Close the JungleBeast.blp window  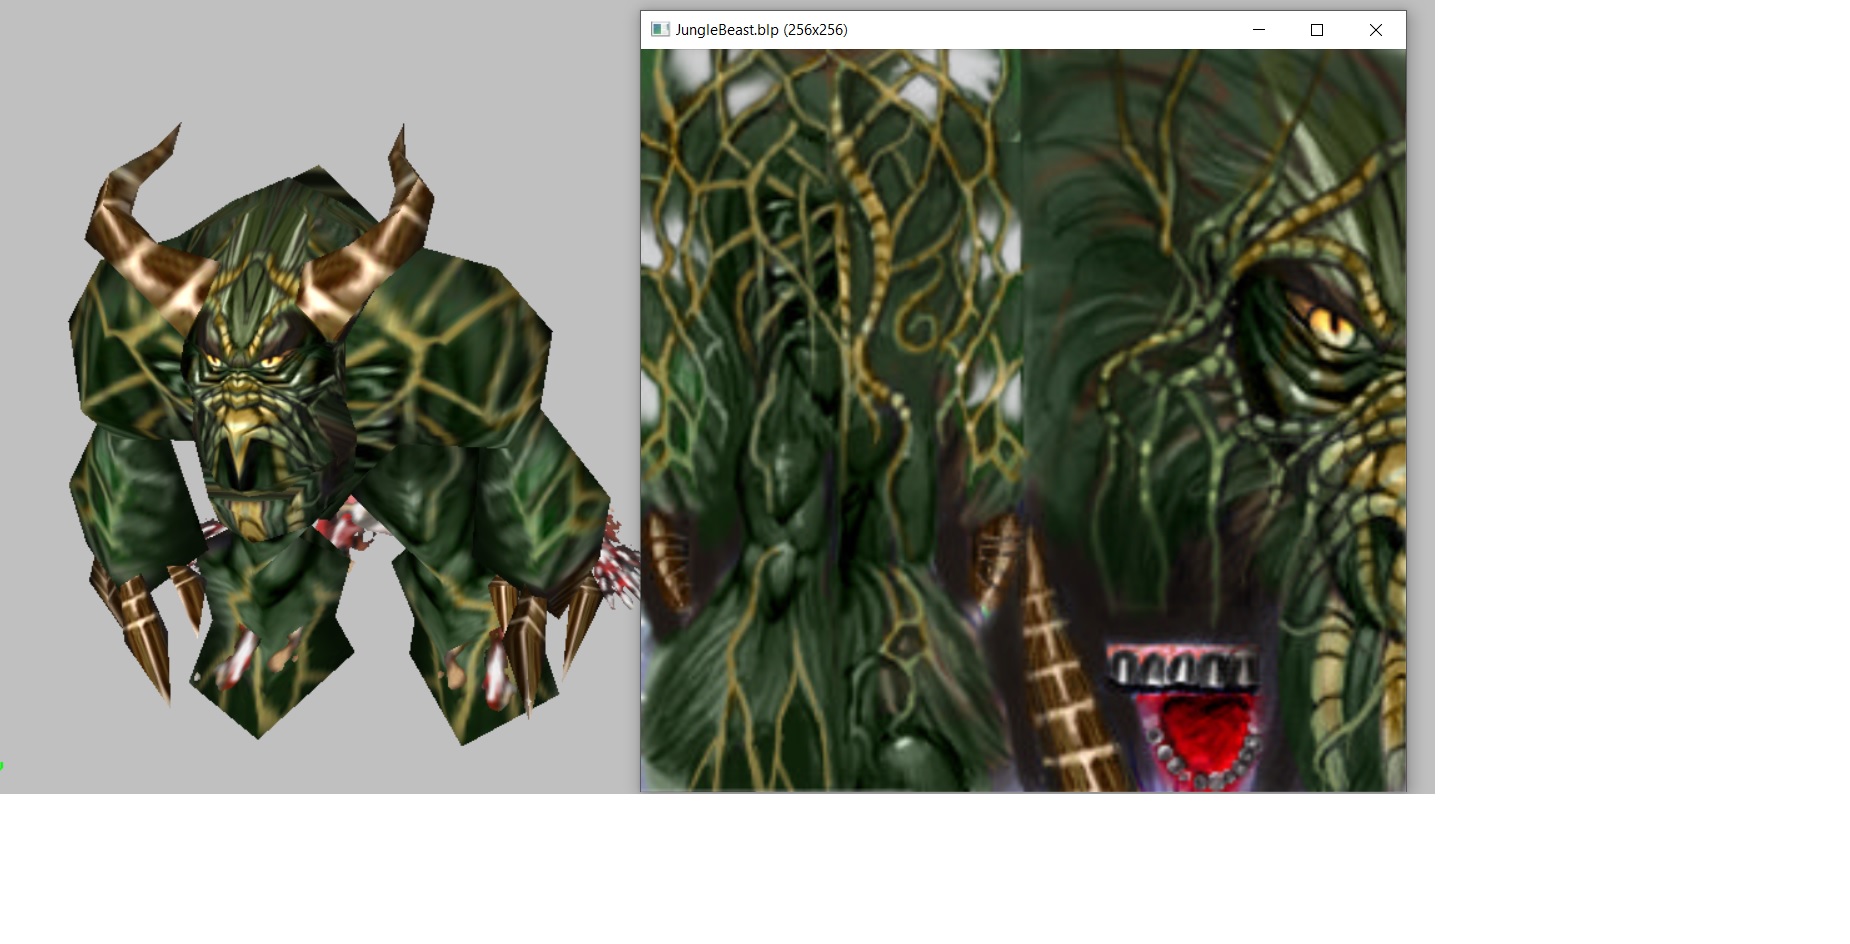point(1376,30)
